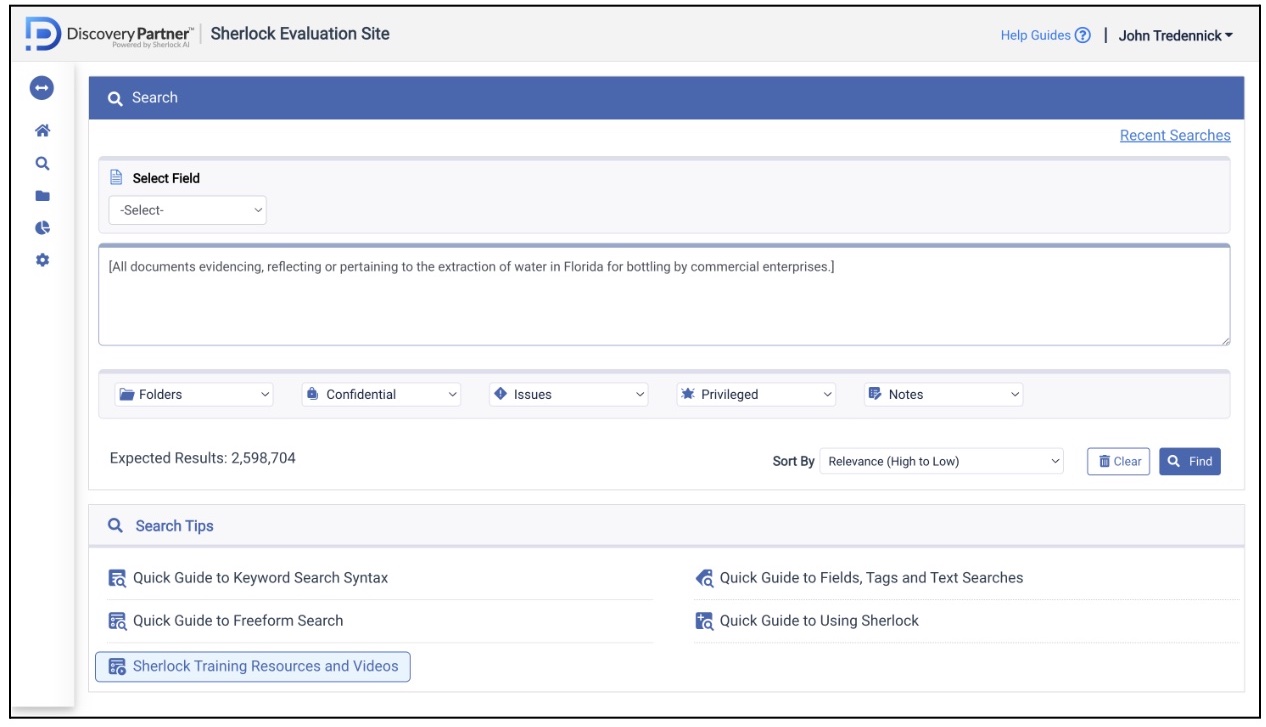Open the Privileged filter dropdown

pos(756,395)
